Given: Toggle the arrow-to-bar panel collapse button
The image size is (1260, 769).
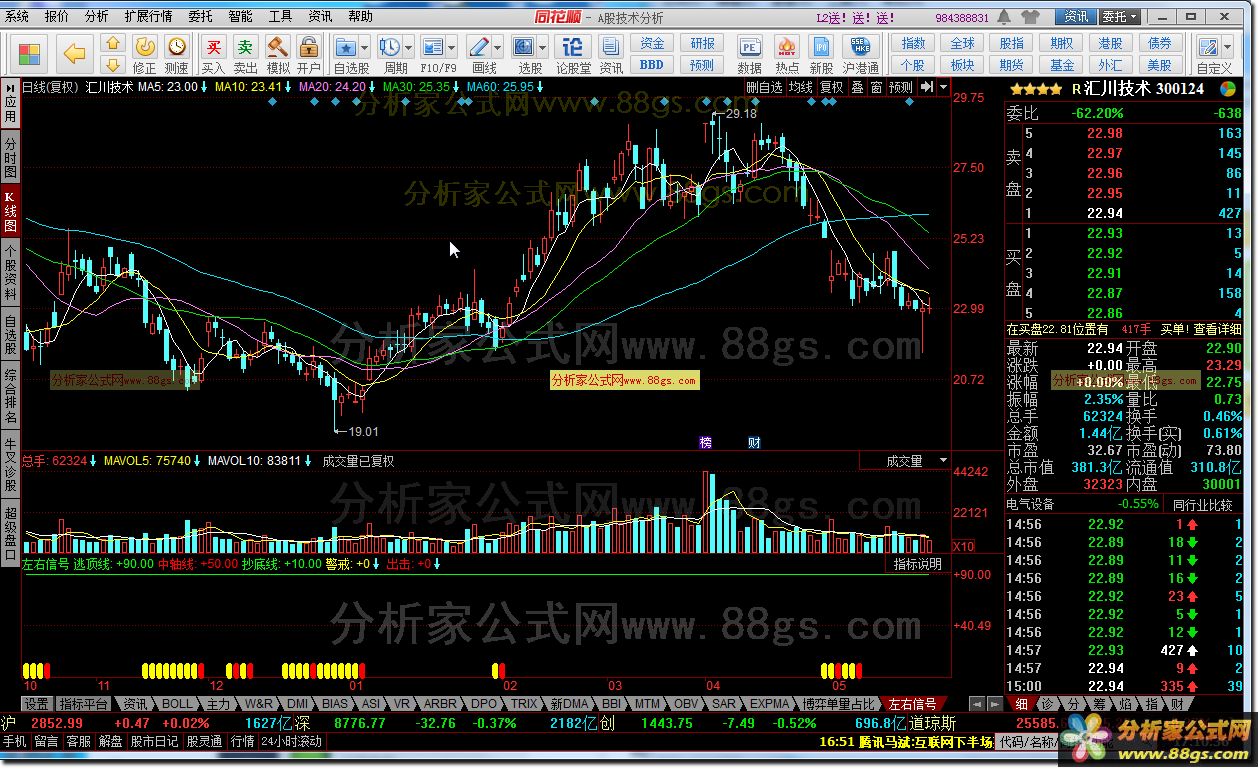Looking at the screenshot, I should click(926, 87).
